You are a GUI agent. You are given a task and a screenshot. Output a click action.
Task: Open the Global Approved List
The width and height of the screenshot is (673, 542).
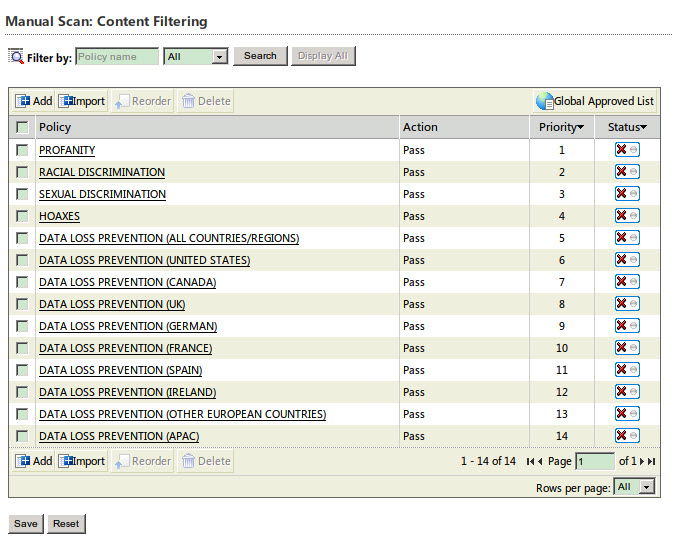[x=595, y=101]
